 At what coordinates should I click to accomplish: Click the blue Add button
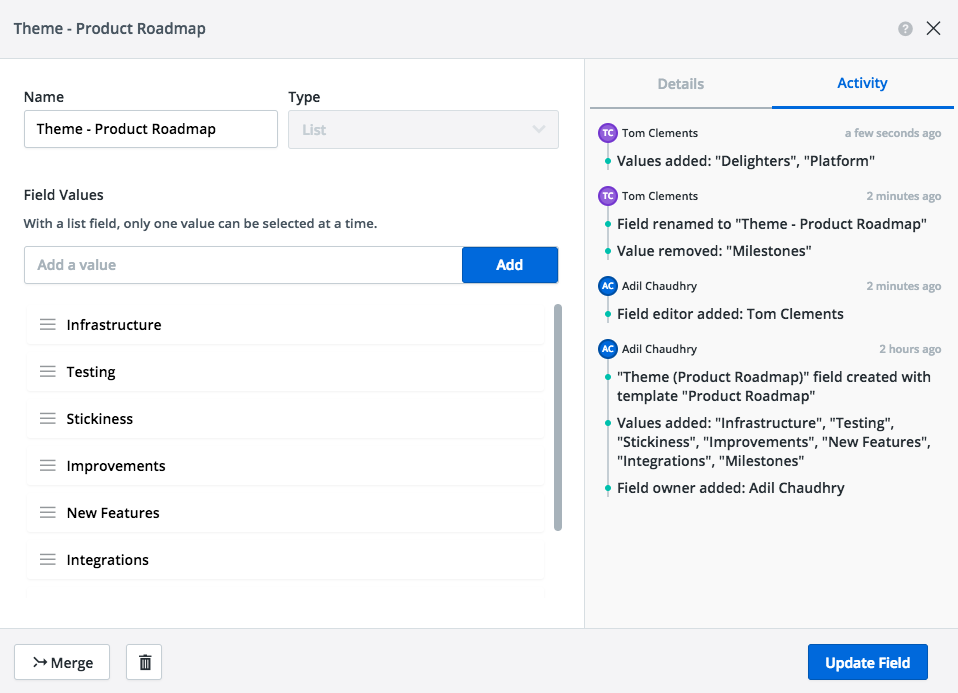pos(509,265)
